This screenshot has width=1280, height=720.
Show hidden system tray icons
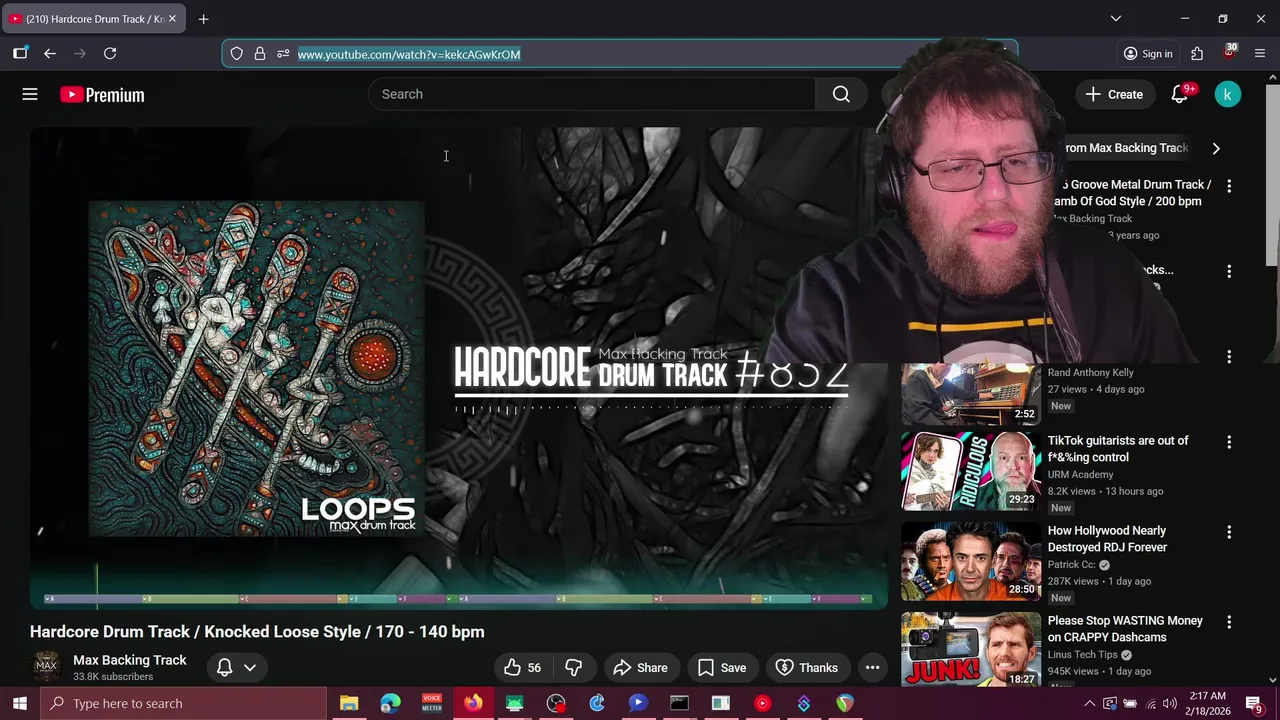click(x=1089, y=704)
